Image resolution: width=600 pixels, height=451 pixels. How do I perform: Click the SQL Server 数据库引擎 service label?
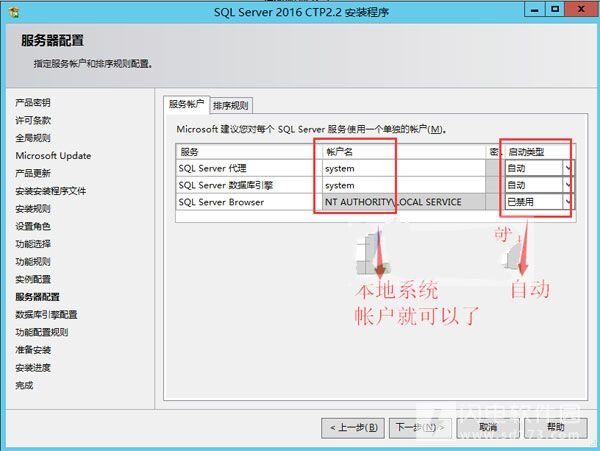pos(225,185)
